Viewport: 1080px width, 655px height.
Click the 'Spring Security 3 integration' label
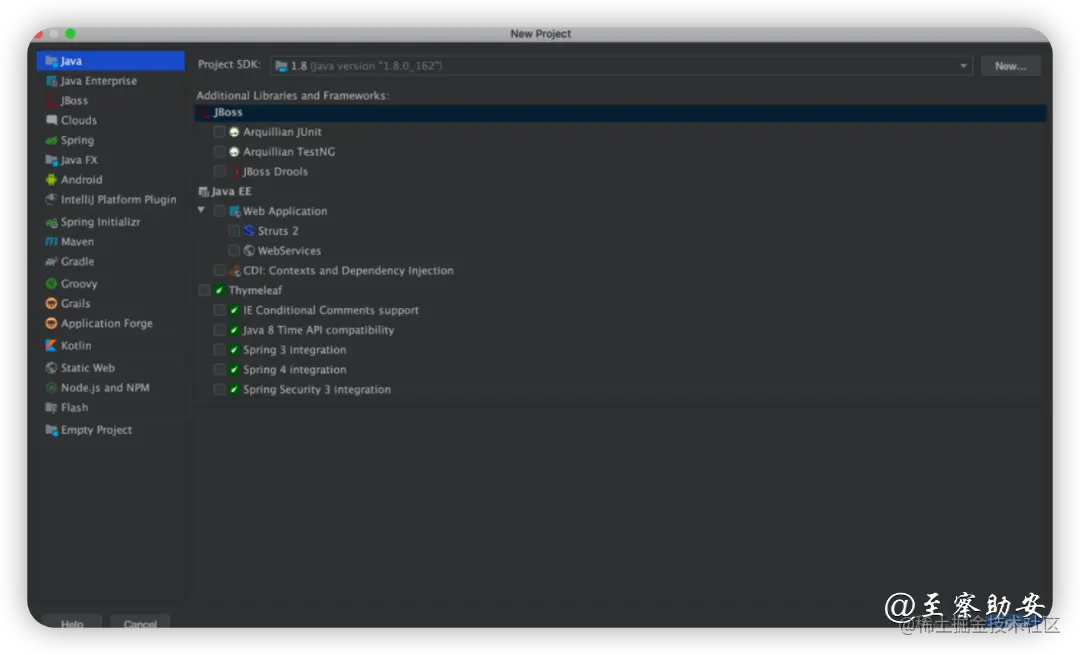(317, 390)
